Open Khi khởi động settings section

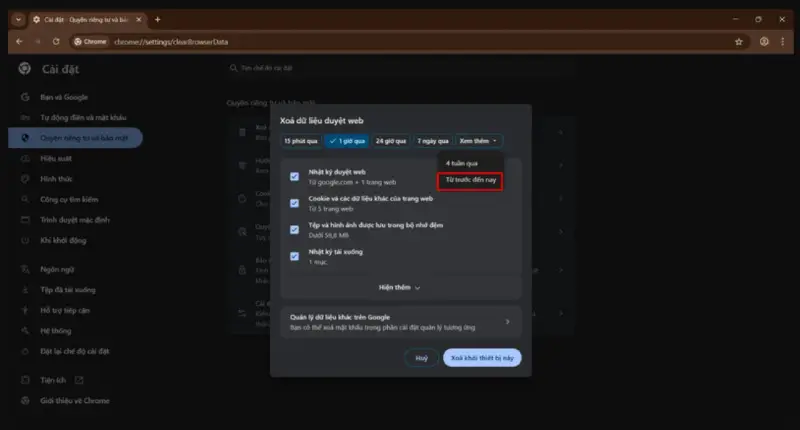[x=63, y=240]
